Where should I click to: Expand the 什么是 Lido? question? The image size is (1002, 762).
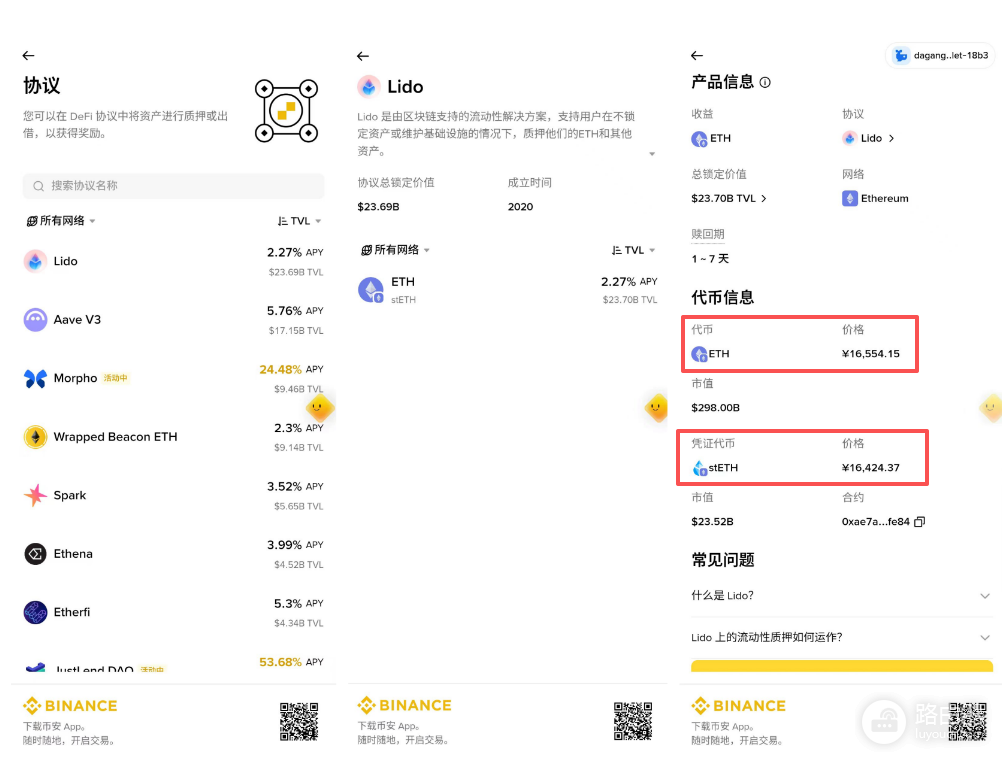click(841, 596)
